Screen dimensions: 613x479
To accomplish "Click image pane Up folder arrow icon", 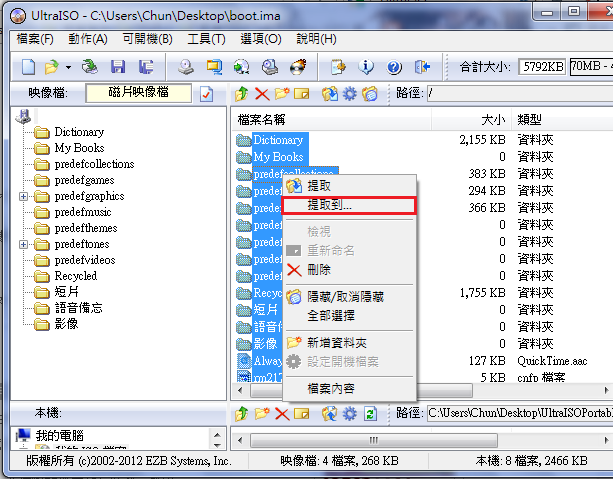I will 242,94.
